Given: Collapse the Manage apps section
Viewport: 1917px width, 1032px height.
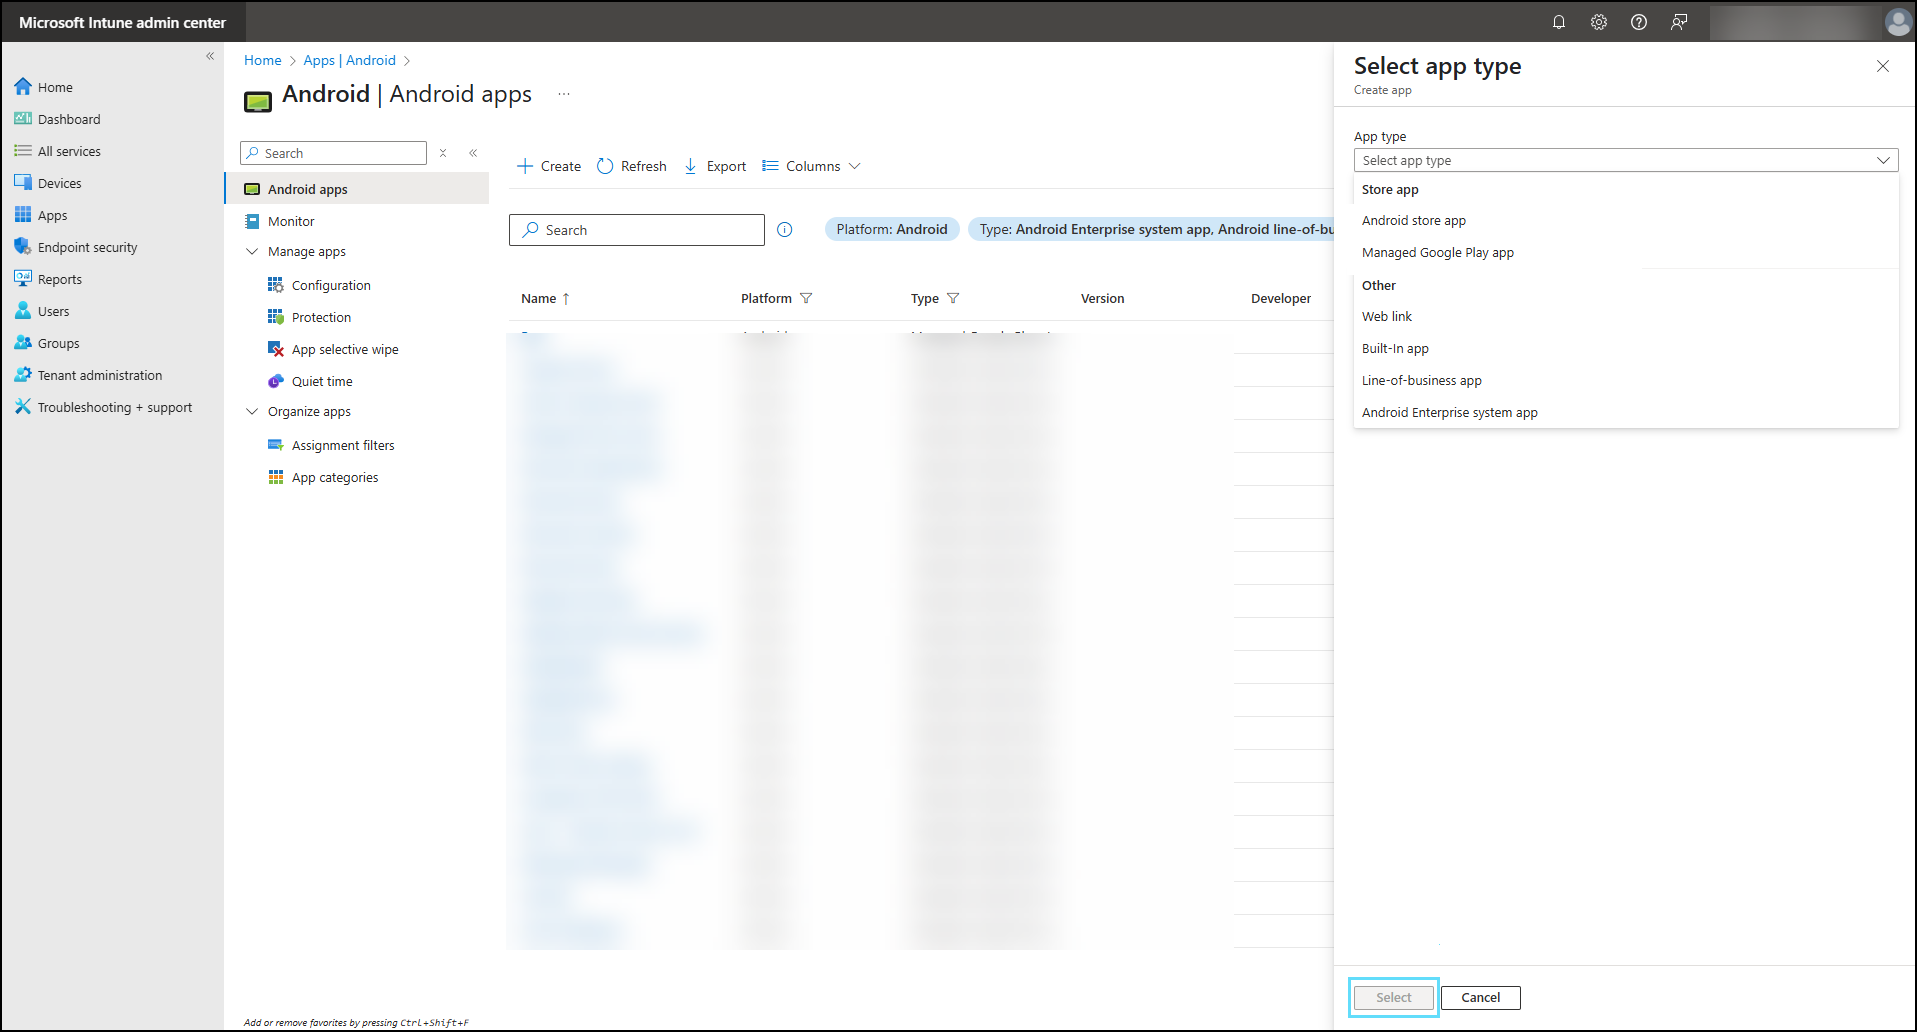Looking at the screenshot, I should pos(252,252).
